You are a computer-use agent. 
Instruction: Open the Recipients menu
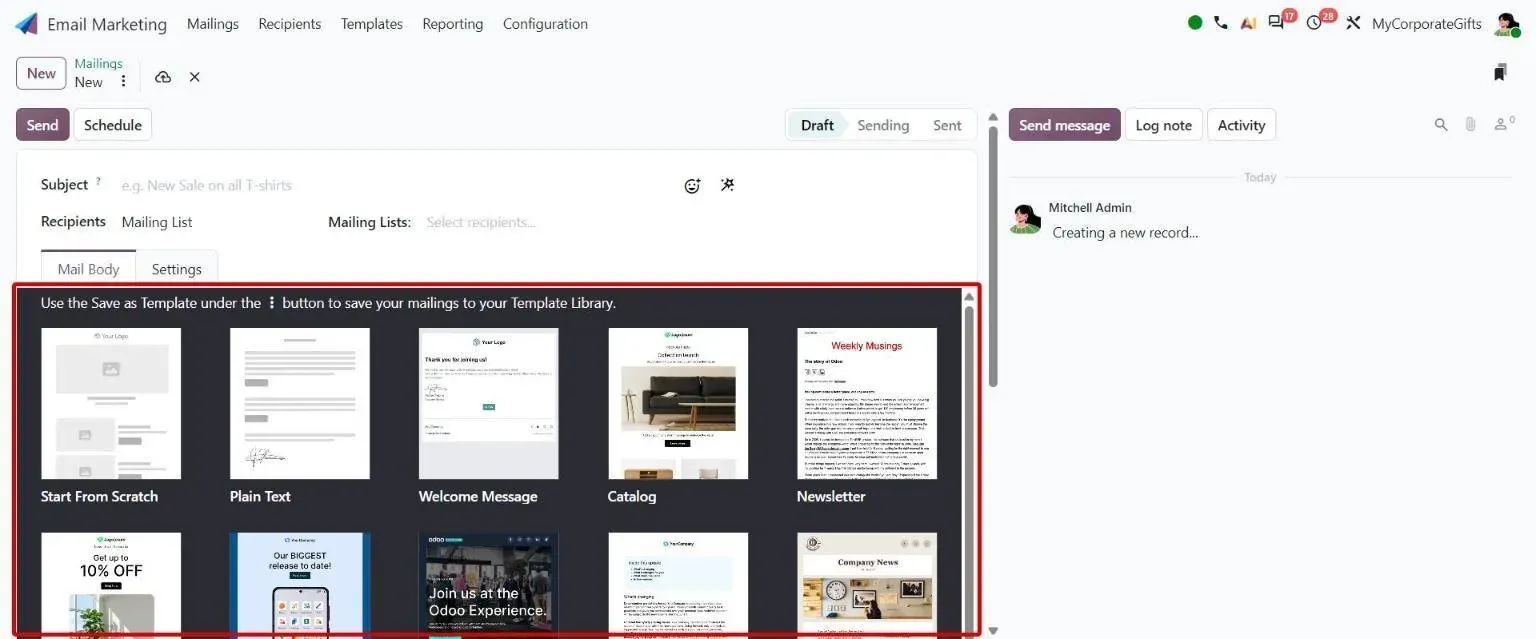point(290,24)
